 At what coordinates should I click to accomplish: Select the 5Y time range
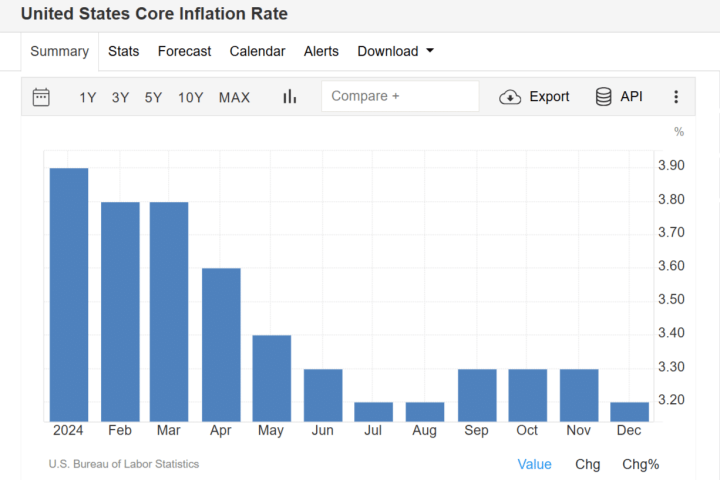(x=153, y=97)
